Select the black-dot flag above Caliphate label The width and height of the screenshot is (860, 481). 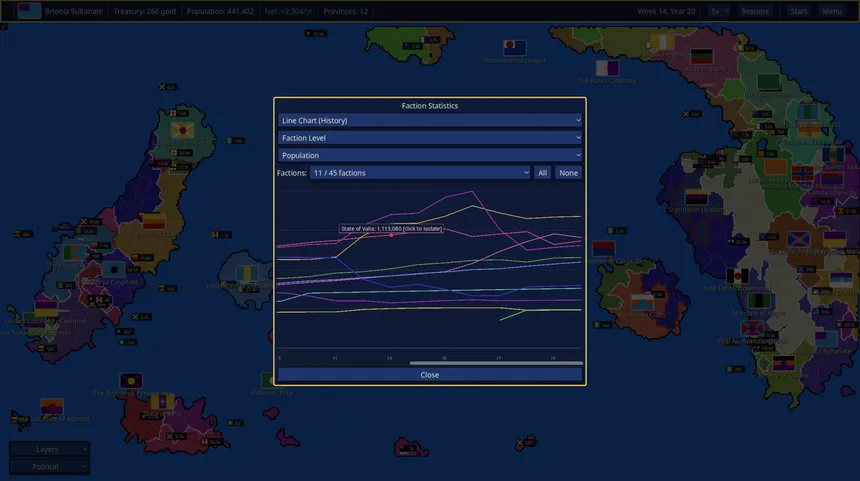click(x=114, y=269)
